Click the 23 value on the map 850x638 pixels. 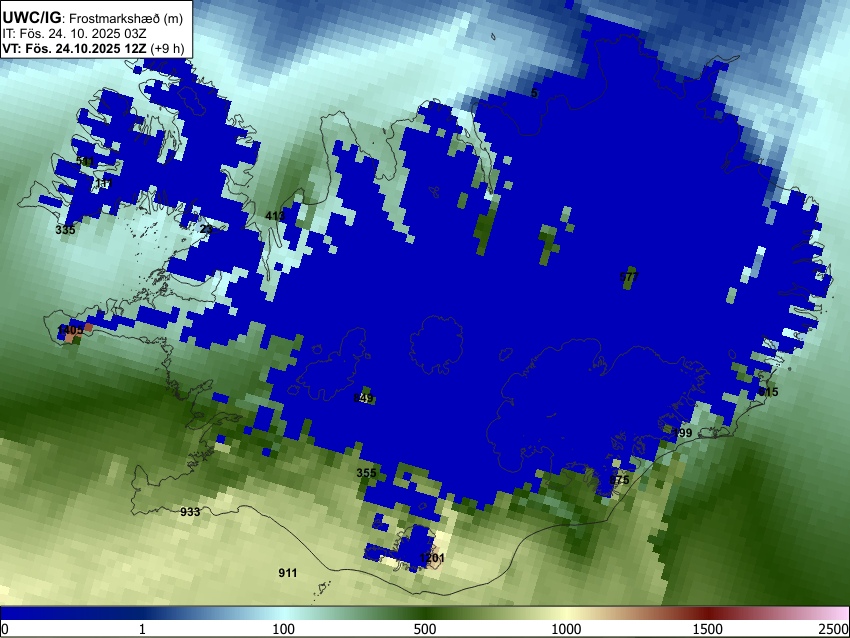[x=206, y=229]
